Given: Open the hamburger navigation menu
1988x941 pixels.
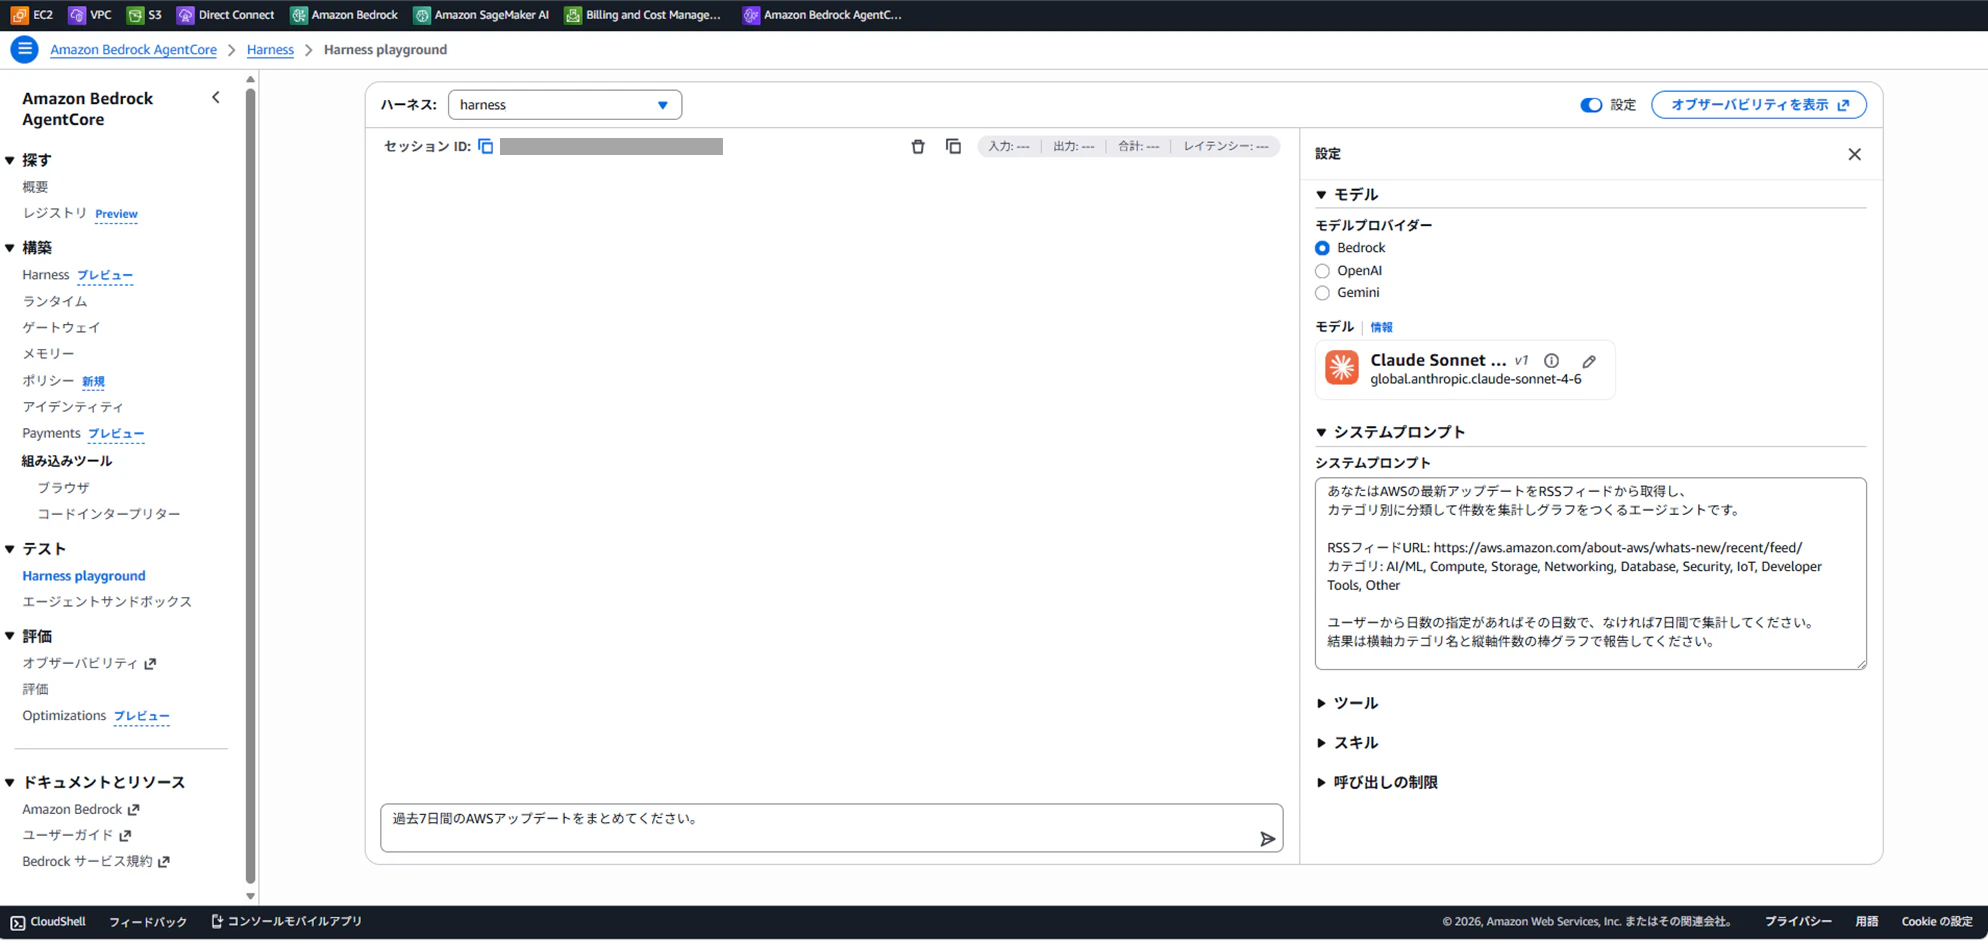Looking at the screenshot, I should [25, 49].
